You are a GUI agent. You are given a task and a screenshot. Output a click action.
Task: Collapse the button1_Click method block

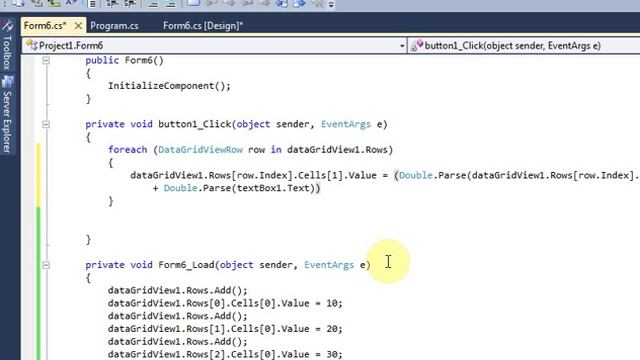[46, 124]
